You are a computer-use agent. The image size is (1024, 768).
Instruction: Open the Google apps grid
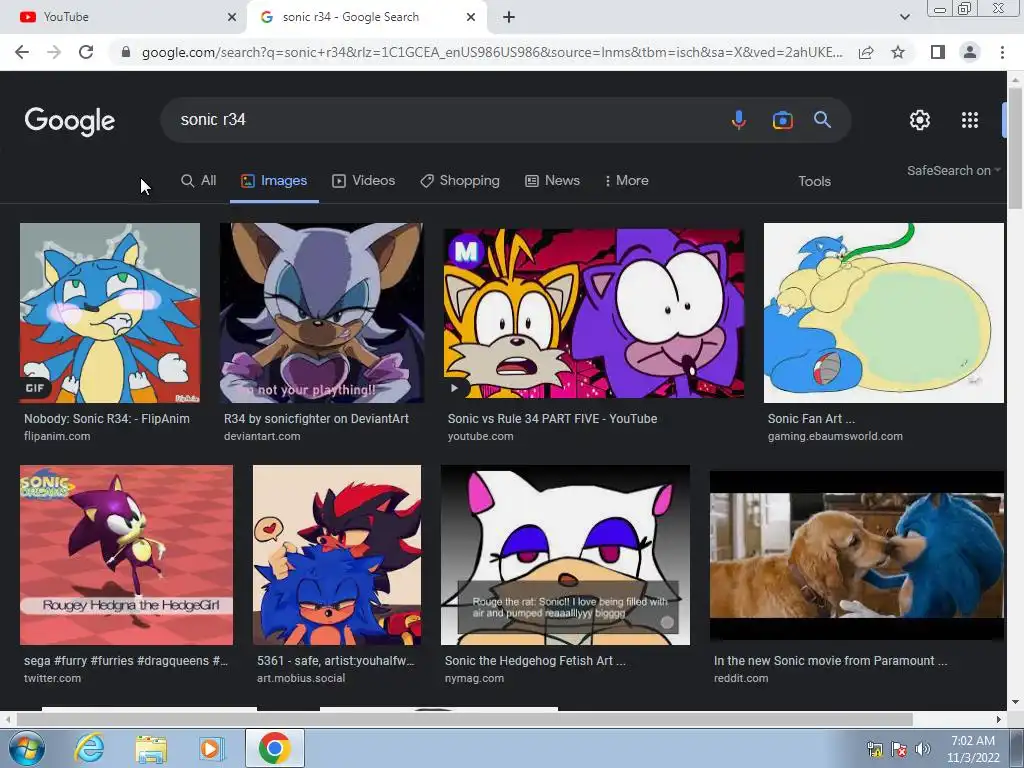click(970, 120)
